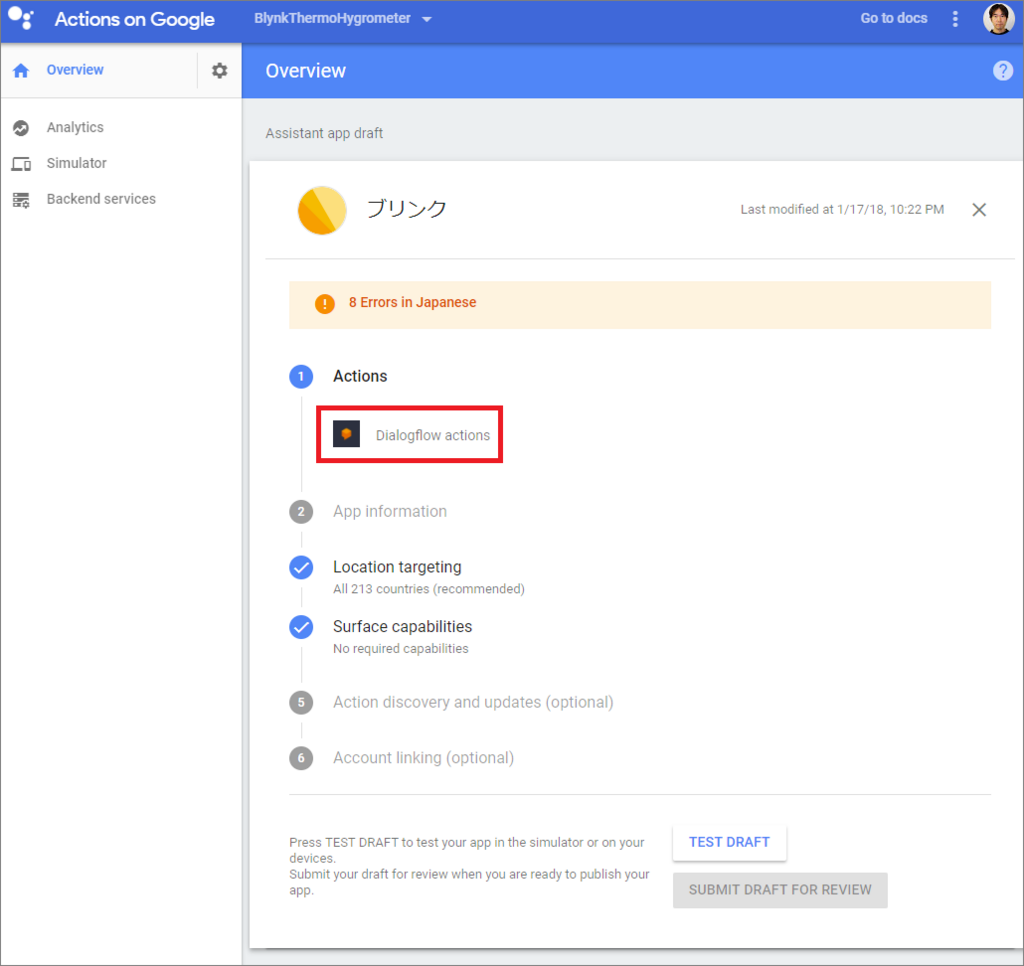Expand Account linking (optional) step
Image resolution: width=1024 pixels, height=966 pixels.
click(424, 758)
